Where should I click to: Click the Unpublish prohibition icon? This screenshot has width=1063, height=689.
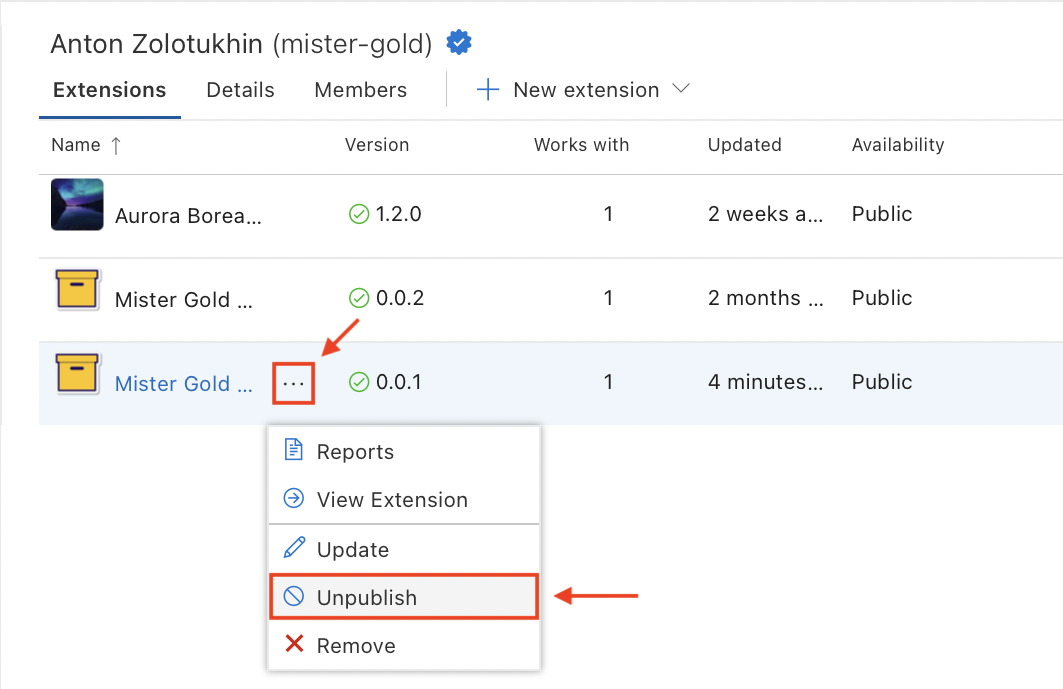(x=294, y=596)
